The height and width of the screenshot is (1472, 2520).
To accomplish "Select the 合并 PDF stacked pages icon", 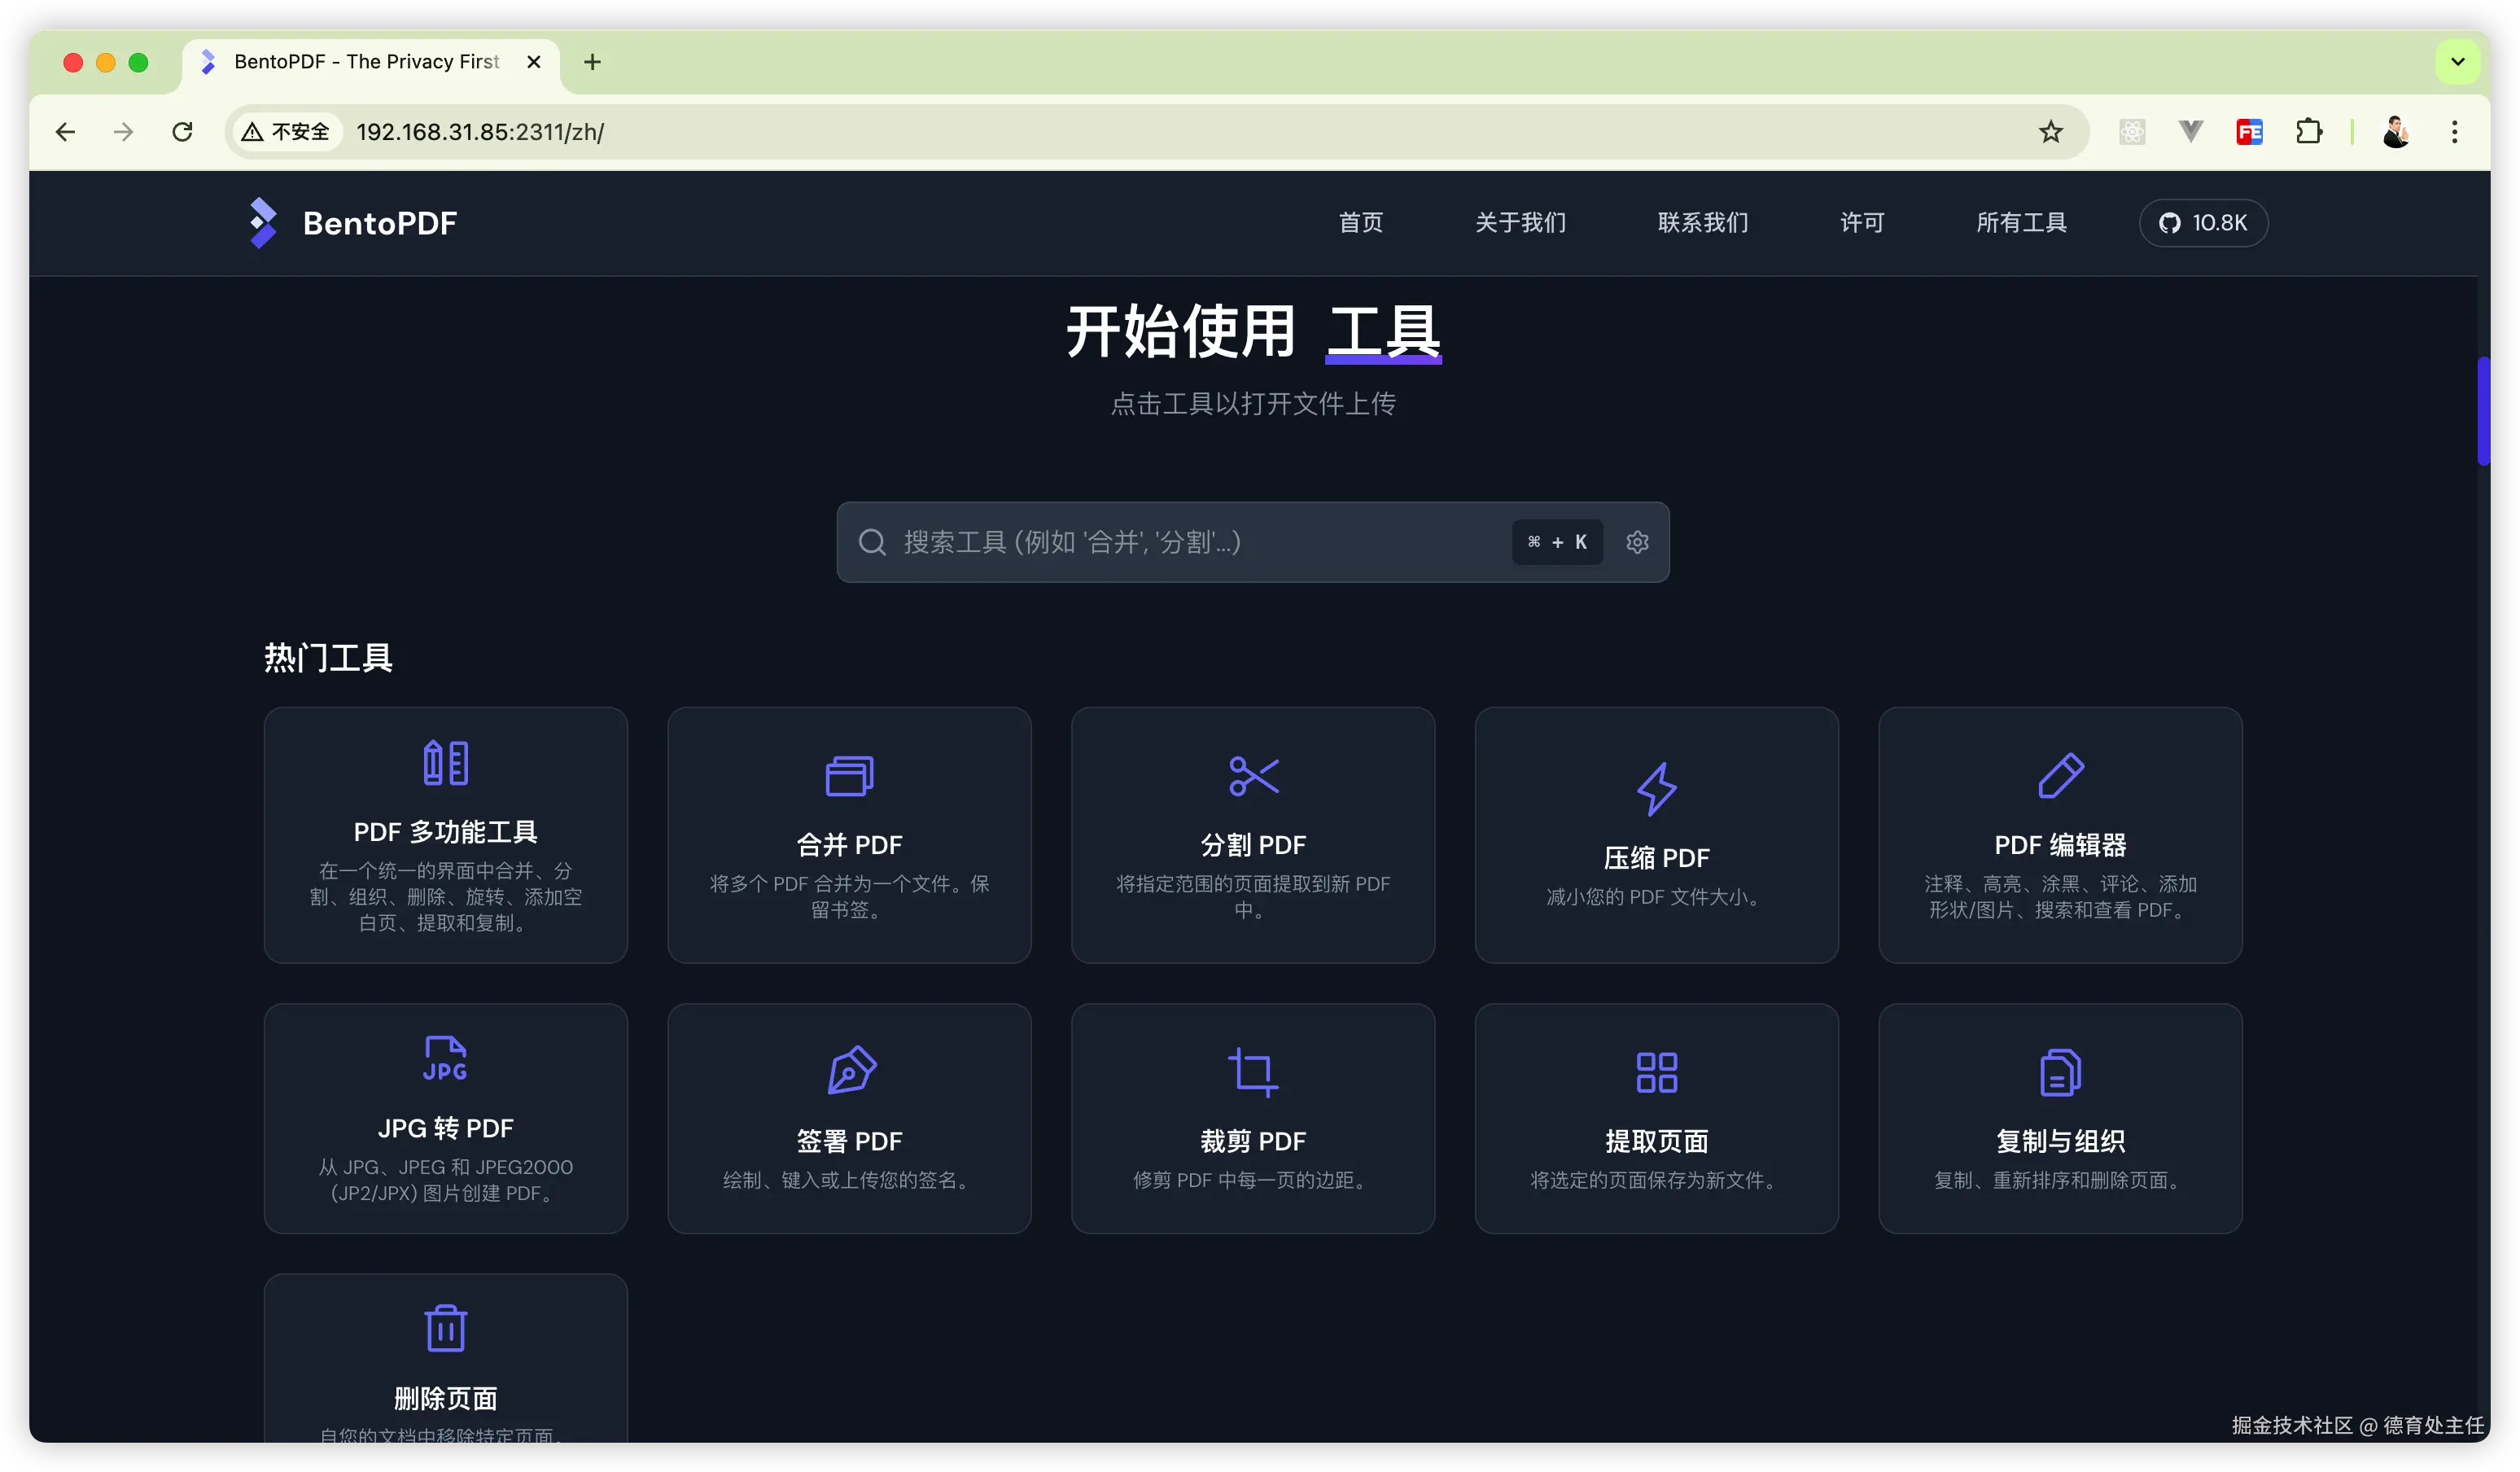I will point(849,776).
